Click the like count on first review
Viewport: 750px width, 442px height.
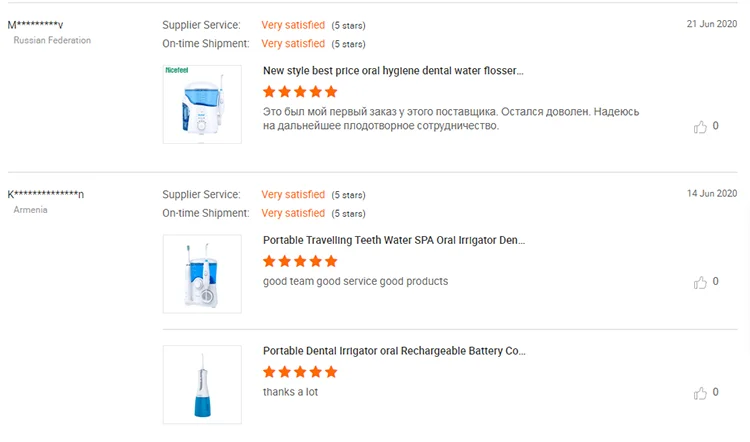(x=715, y=127)
